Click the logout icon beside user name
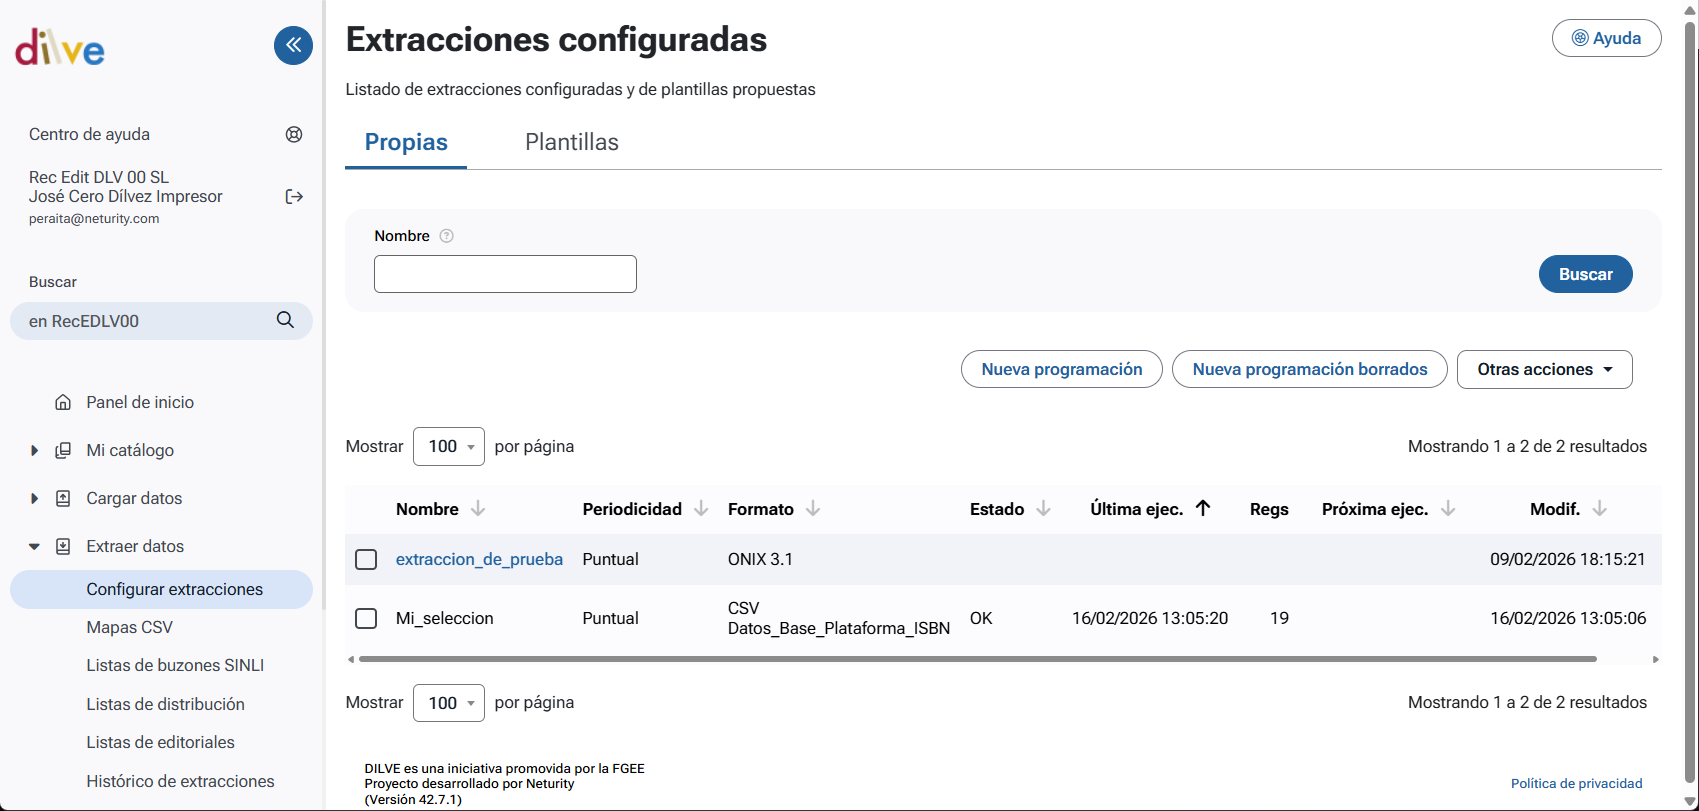The width and height of the screenshot is (1699, 811). tap(294, 197)
